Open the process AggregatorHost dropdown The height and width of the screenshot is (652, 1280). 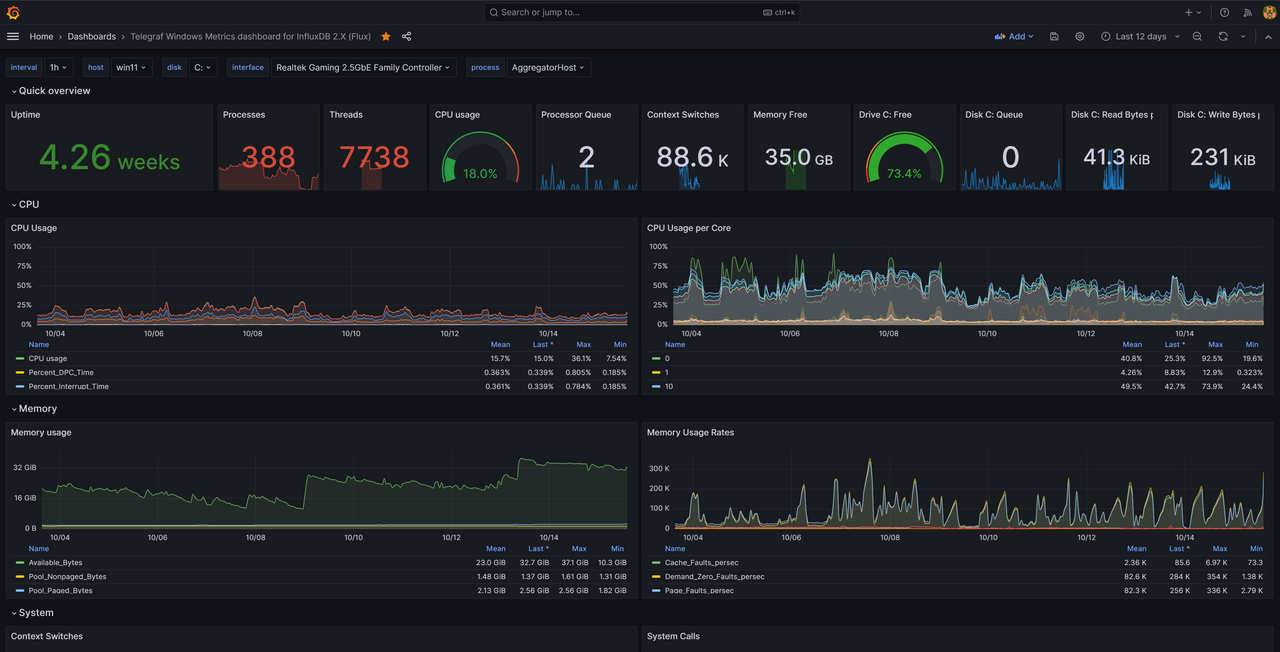click(548, 68)
